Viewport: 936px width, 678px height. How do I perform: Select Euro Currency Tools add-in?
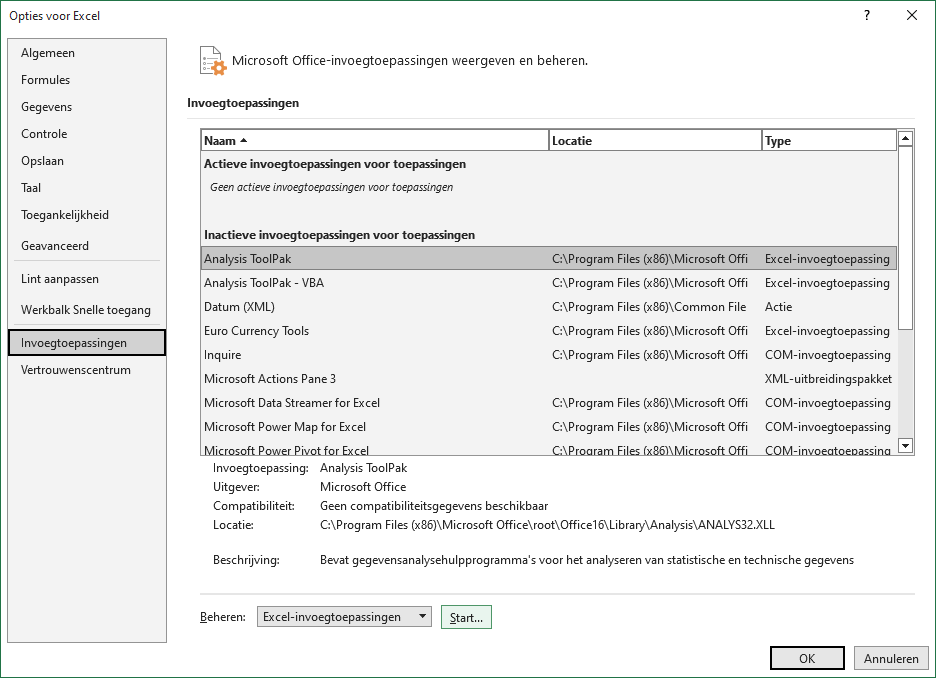coord(549,331)
